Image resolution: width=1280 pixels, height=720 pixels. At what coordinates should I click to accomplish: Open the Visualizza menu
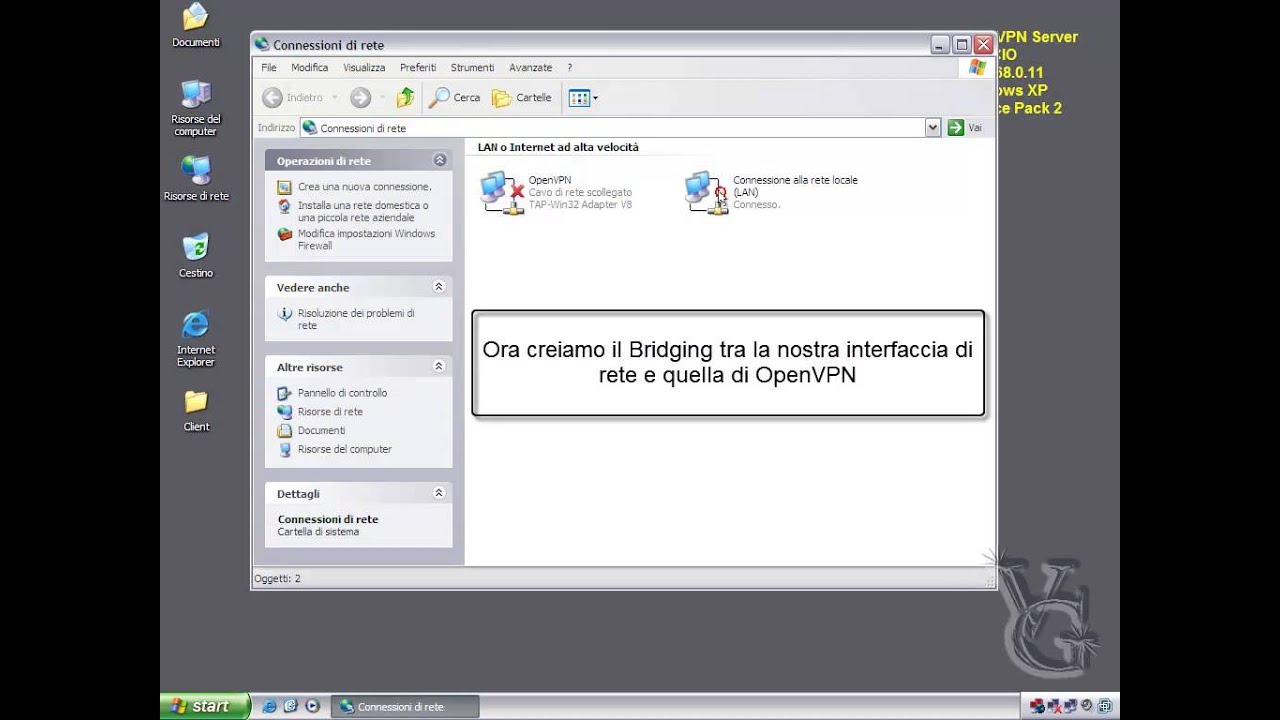[x=364, y=67]
